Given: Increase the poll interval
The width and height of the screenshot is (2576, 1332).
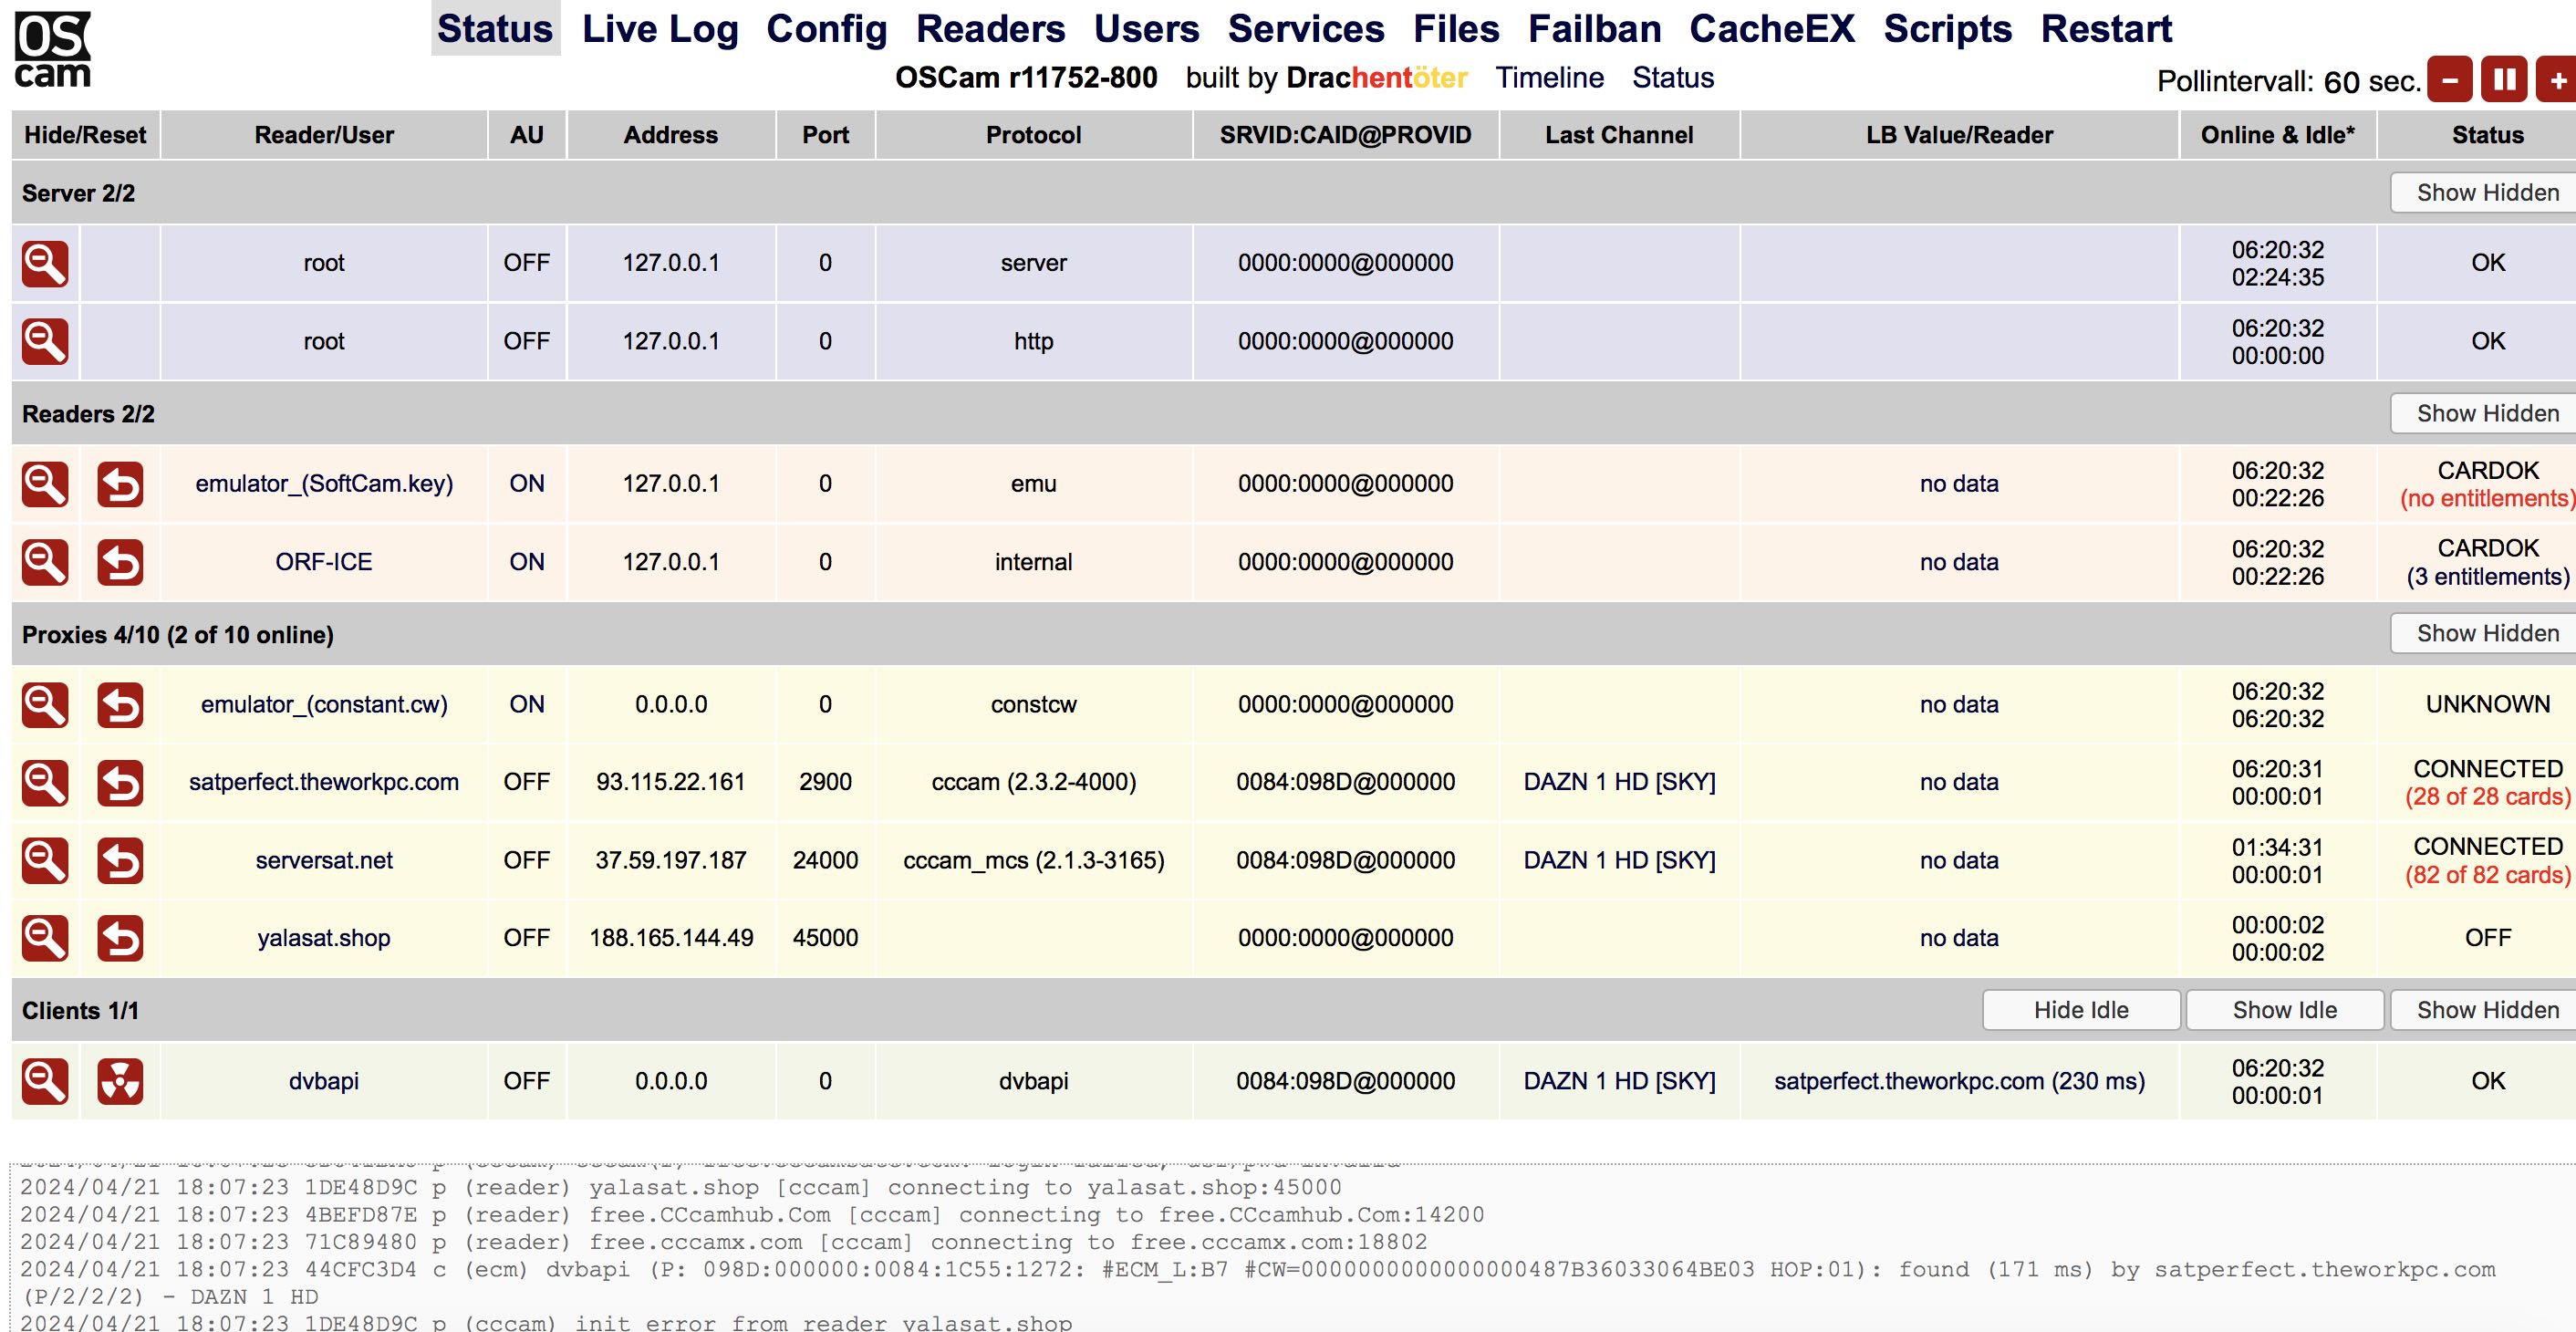Looking at the screenshot, I should coord(2556,80).
